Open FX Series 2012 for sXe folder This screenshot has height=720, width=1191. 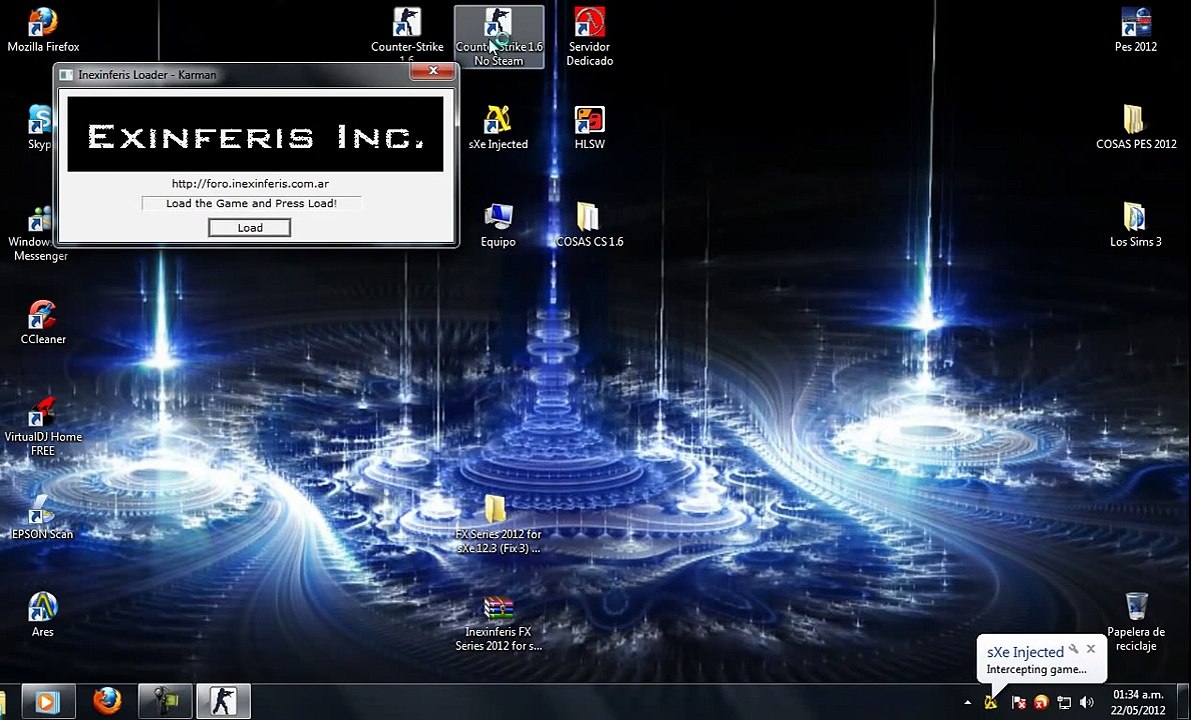tap(498, 525)
